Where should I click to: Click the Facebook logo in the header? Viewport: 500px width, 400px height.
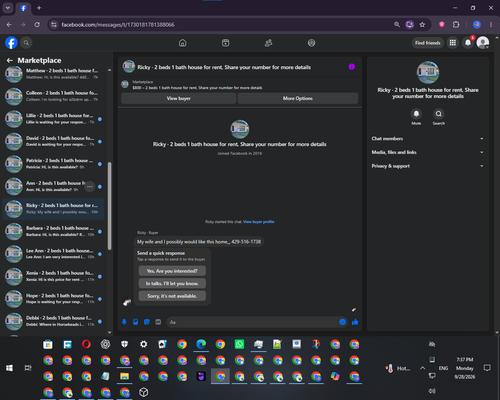(11, 43)
